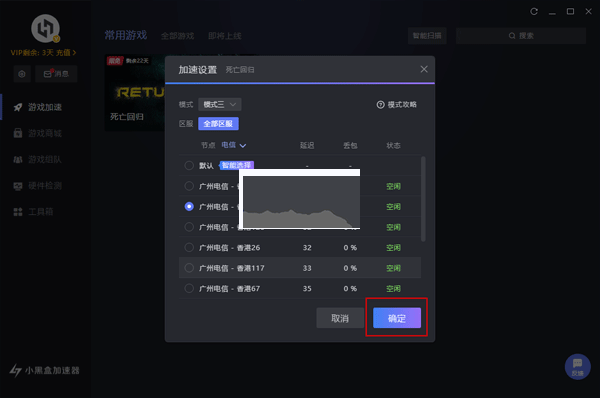Click VIP剩余 3天 充值 link
Viewport: 600px width, 398px height.
click(43, 52)
